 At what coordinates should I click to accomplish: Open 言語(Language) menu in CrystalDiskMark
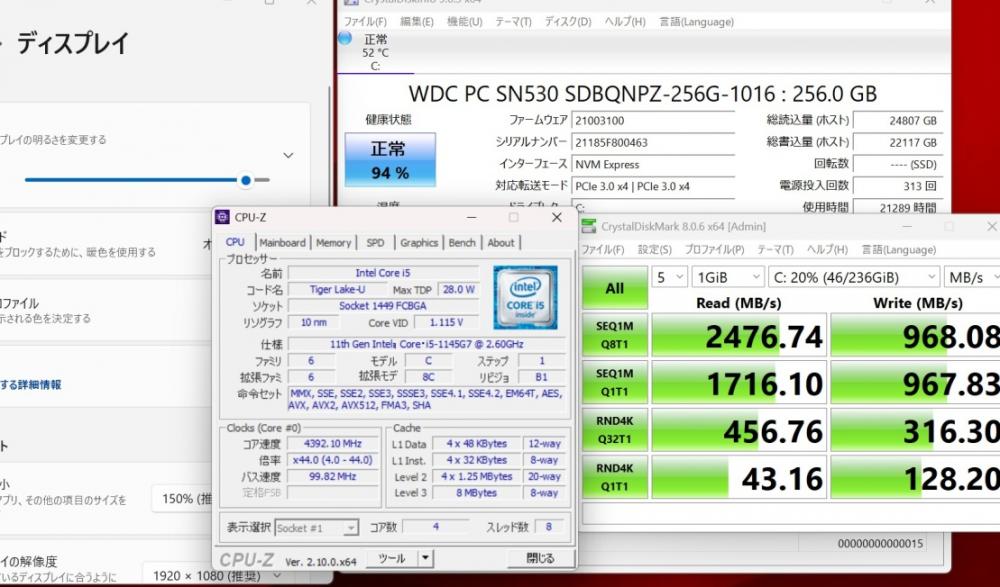point(899,249)
